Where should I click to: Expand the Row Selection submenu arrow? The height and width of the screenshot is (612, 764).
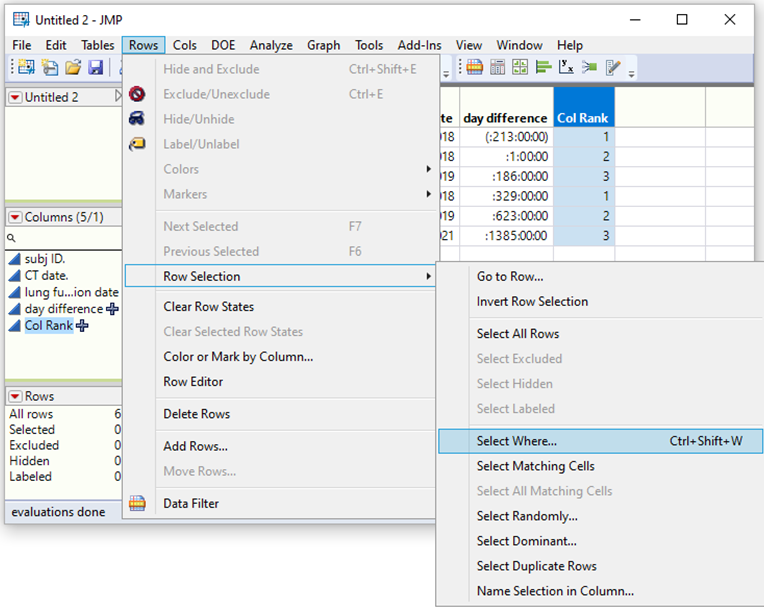coord(428,276)
